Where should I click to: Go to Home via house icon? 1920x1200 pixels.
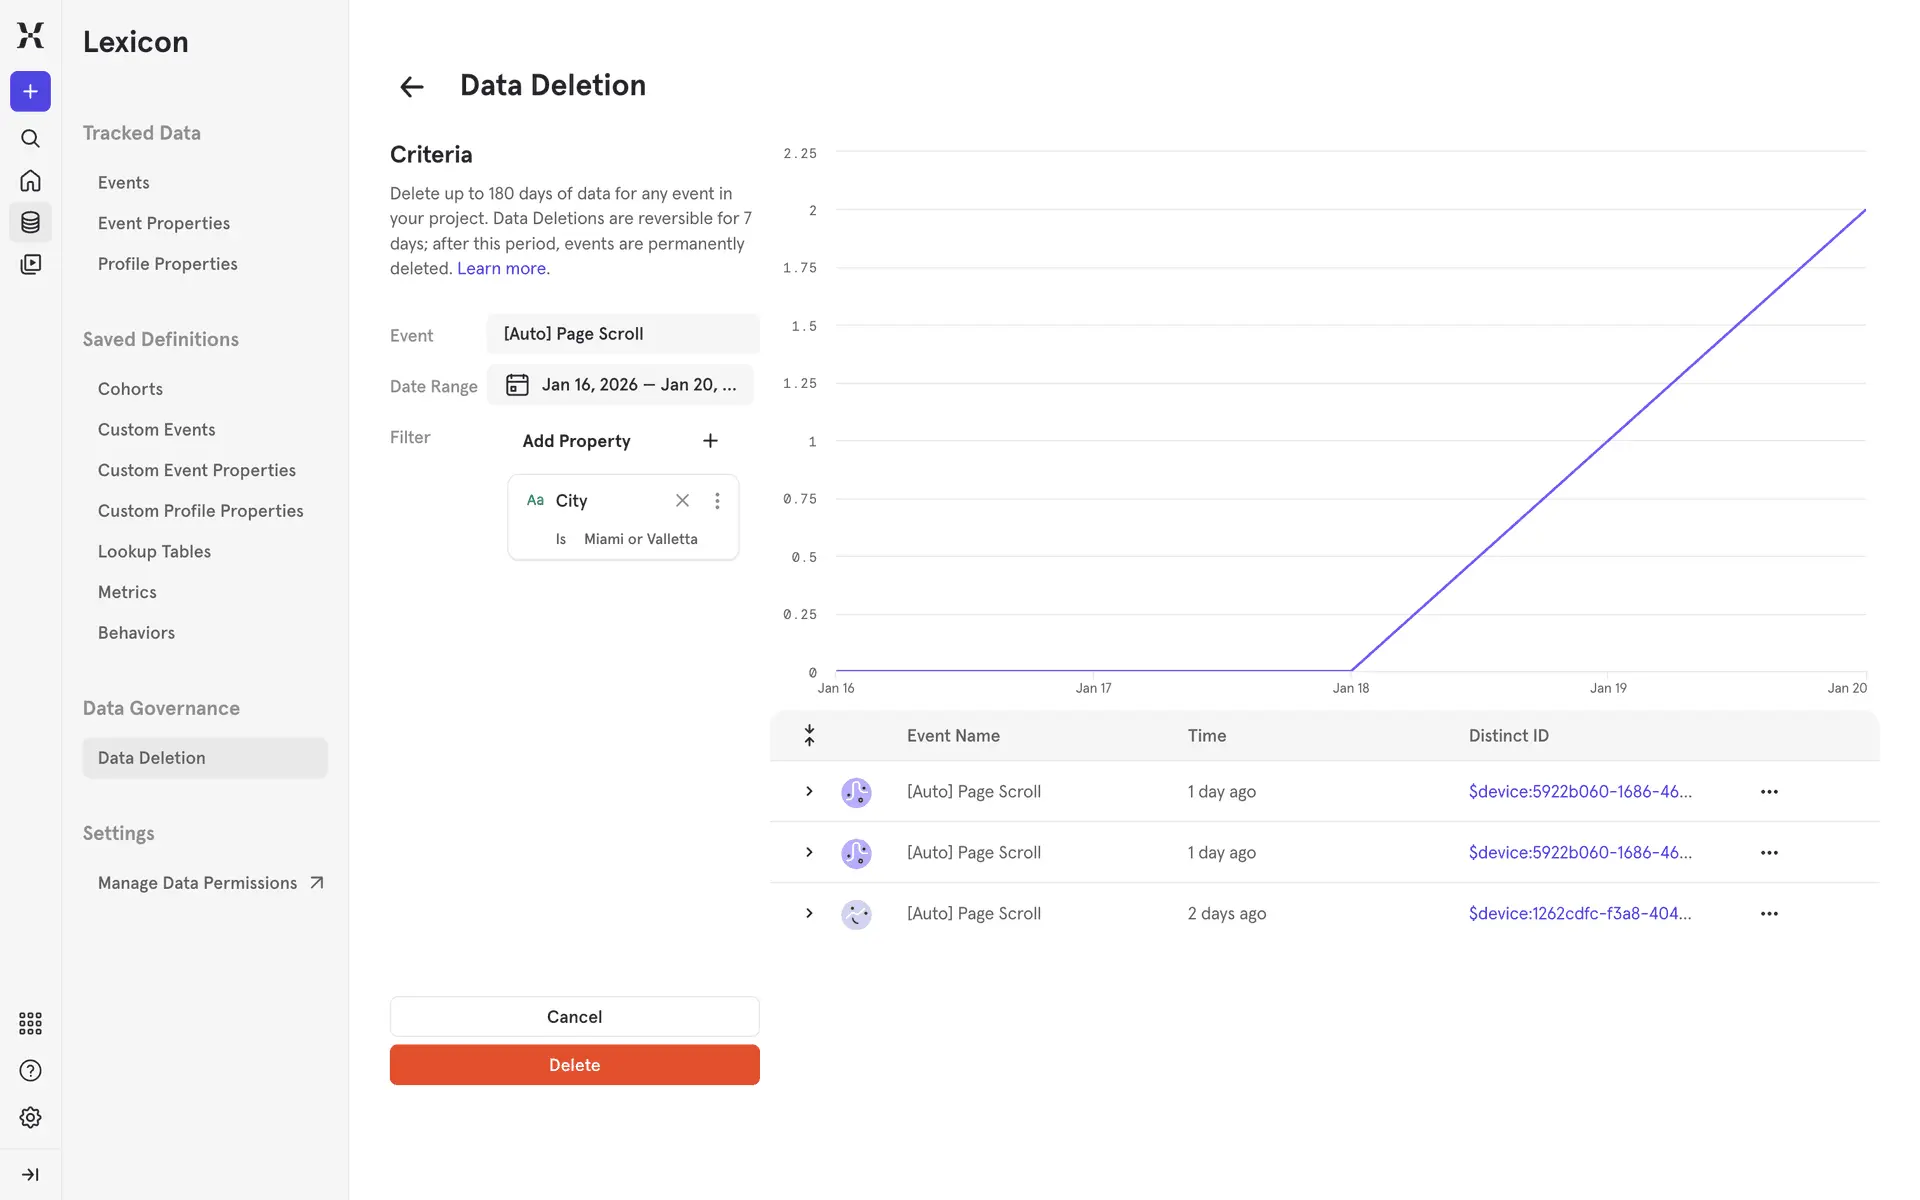[30, 180]
